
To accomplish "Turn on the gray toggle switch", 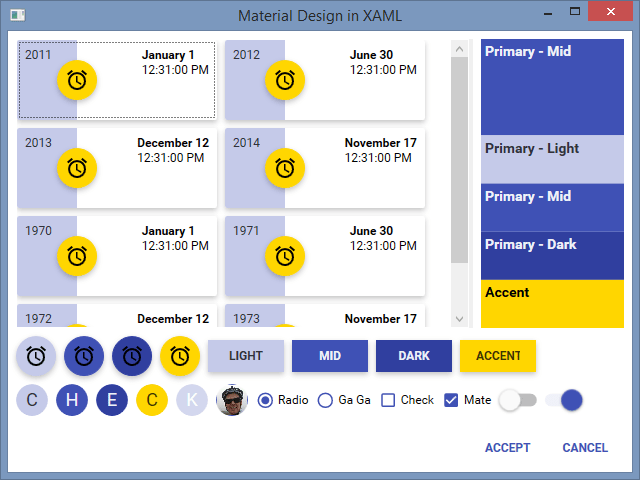I will (x=518, y=400).
